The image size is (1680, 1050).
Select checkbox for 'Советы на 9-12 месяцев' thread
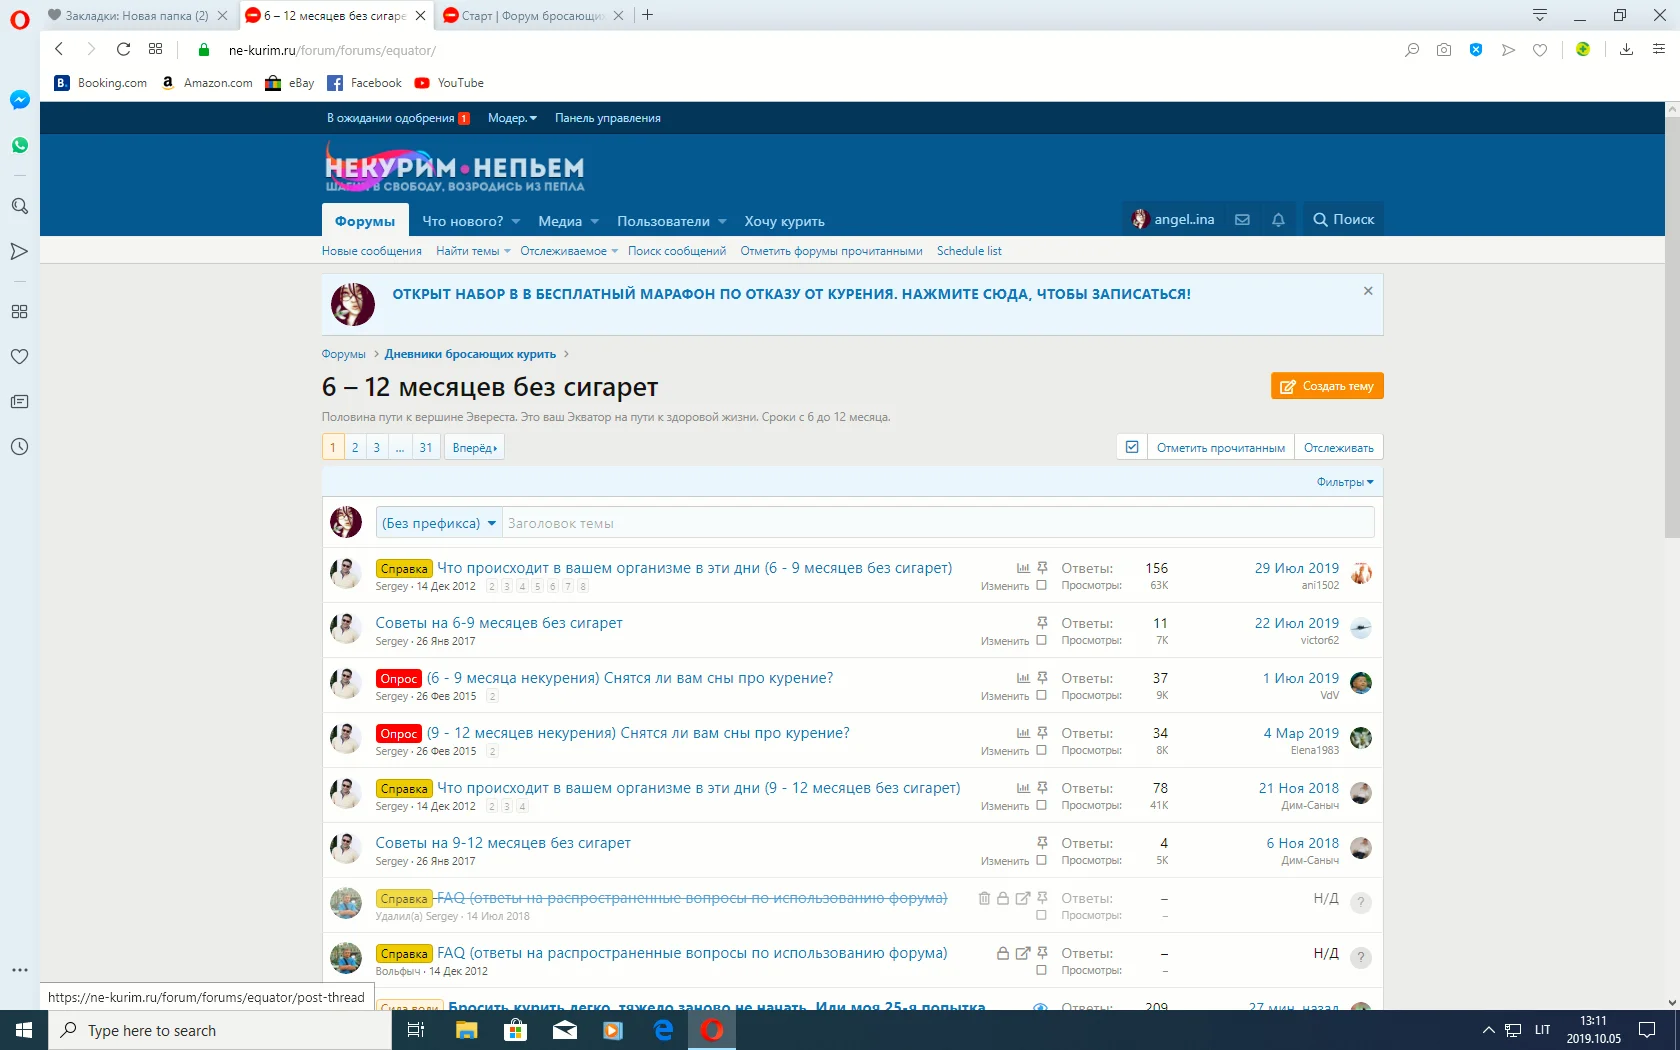1041,861
